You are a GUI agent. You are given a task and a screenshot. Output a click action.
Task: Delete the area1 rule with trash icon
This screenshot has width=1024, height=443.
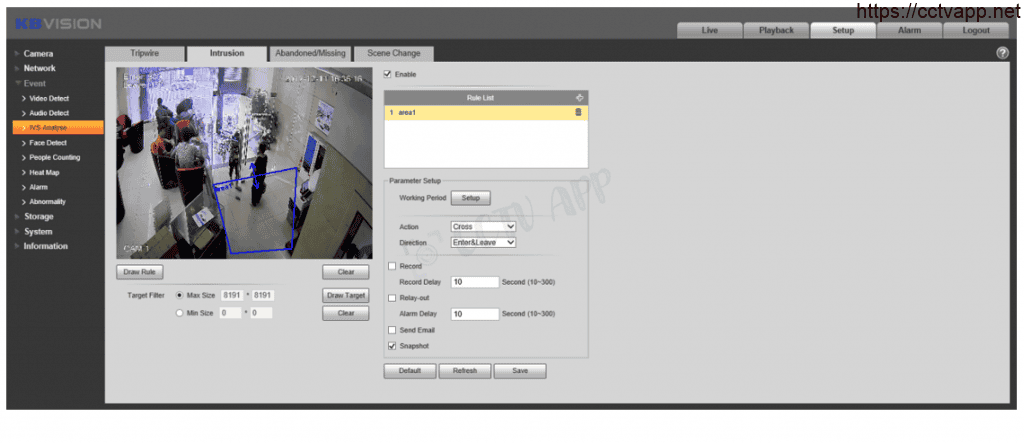tap(577, 112)
